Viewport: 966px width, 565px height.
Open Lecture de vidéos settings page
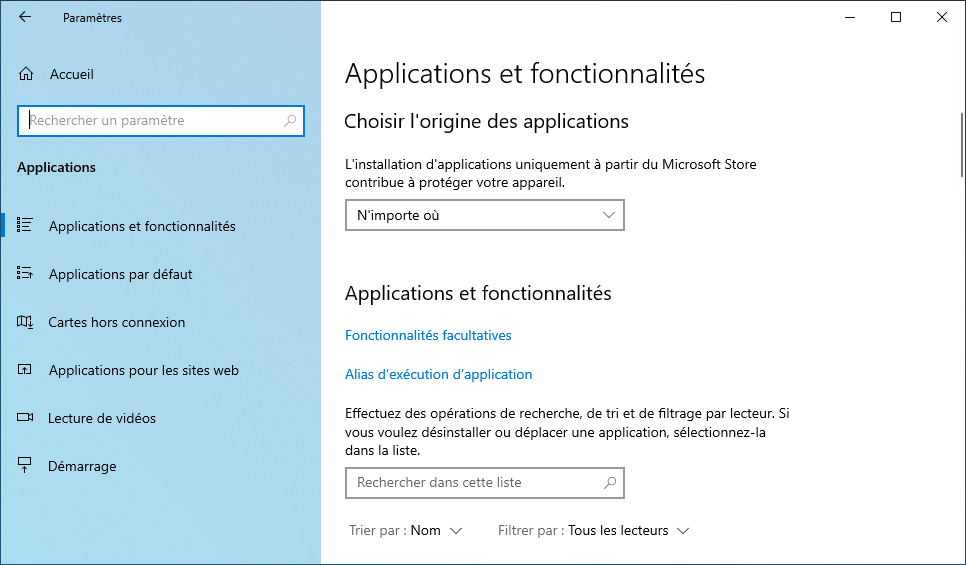coord(102,418)
